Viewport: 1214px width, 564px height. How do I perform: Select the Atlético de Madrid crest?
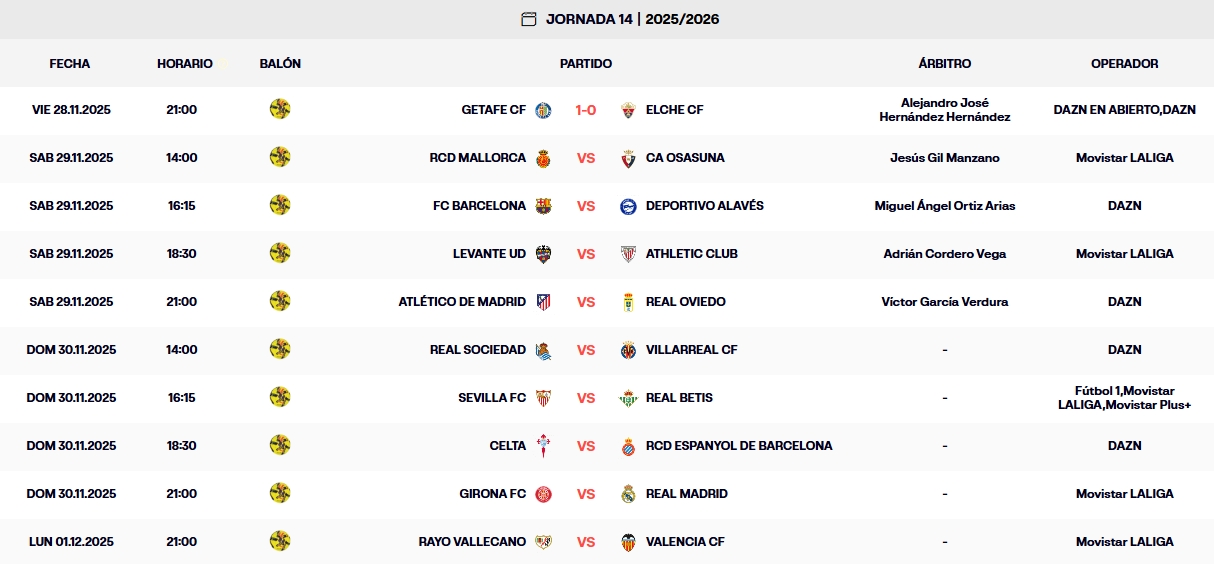543,302
